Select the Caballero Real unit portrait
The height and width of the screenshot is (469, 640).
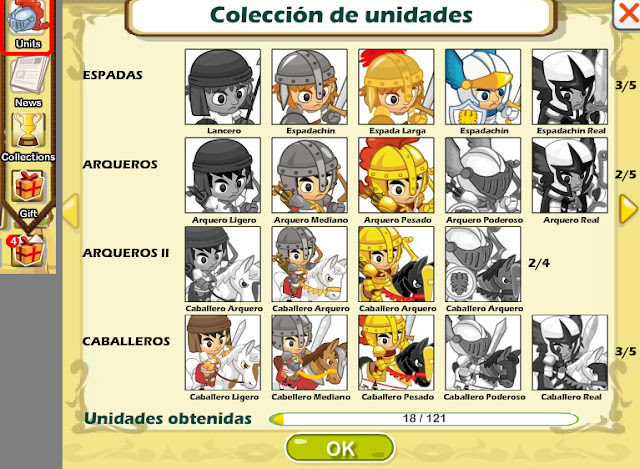point(570,353)
